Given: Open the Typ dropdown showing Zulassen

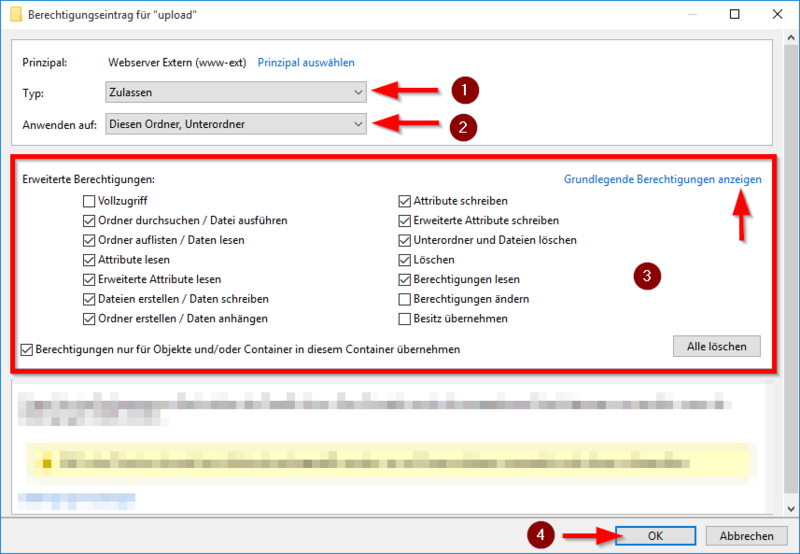Looking at the screenshot, I should tap(236, 92).
